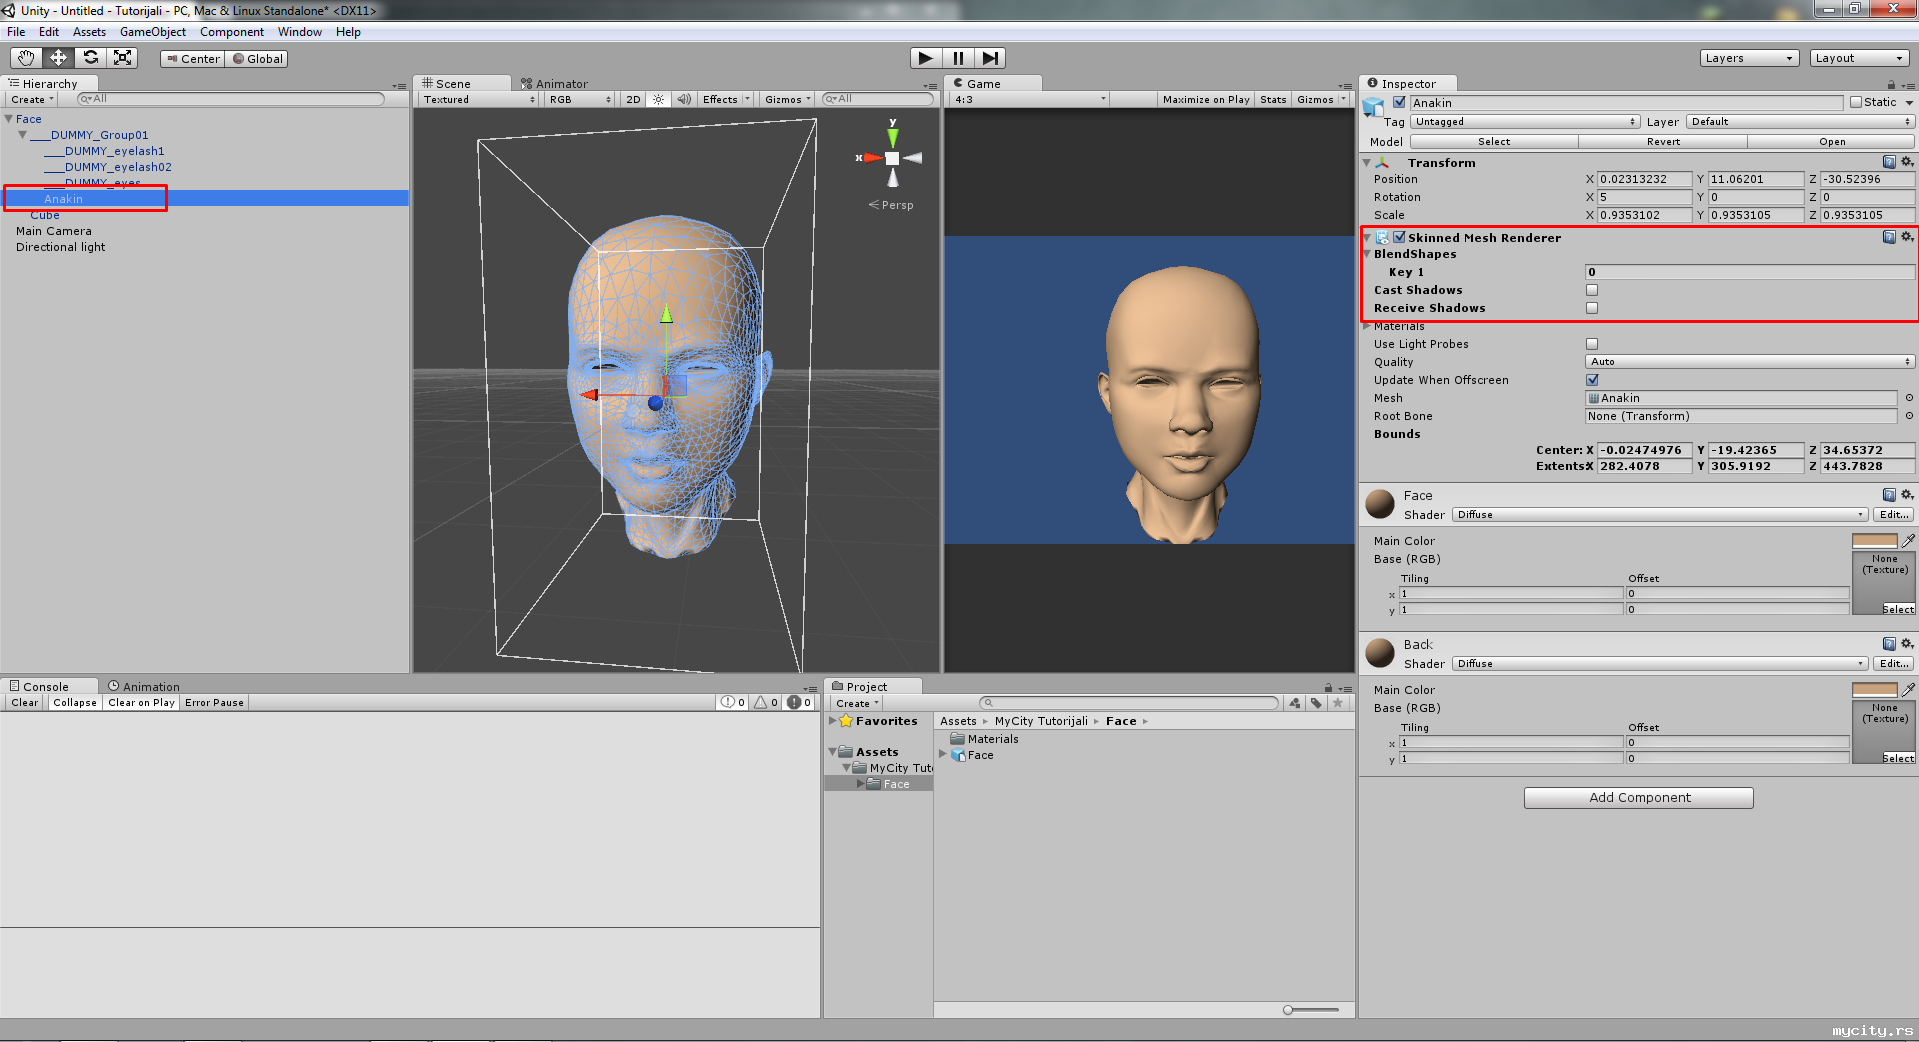Click Face material Main Color swatch

click(1874, 541)
